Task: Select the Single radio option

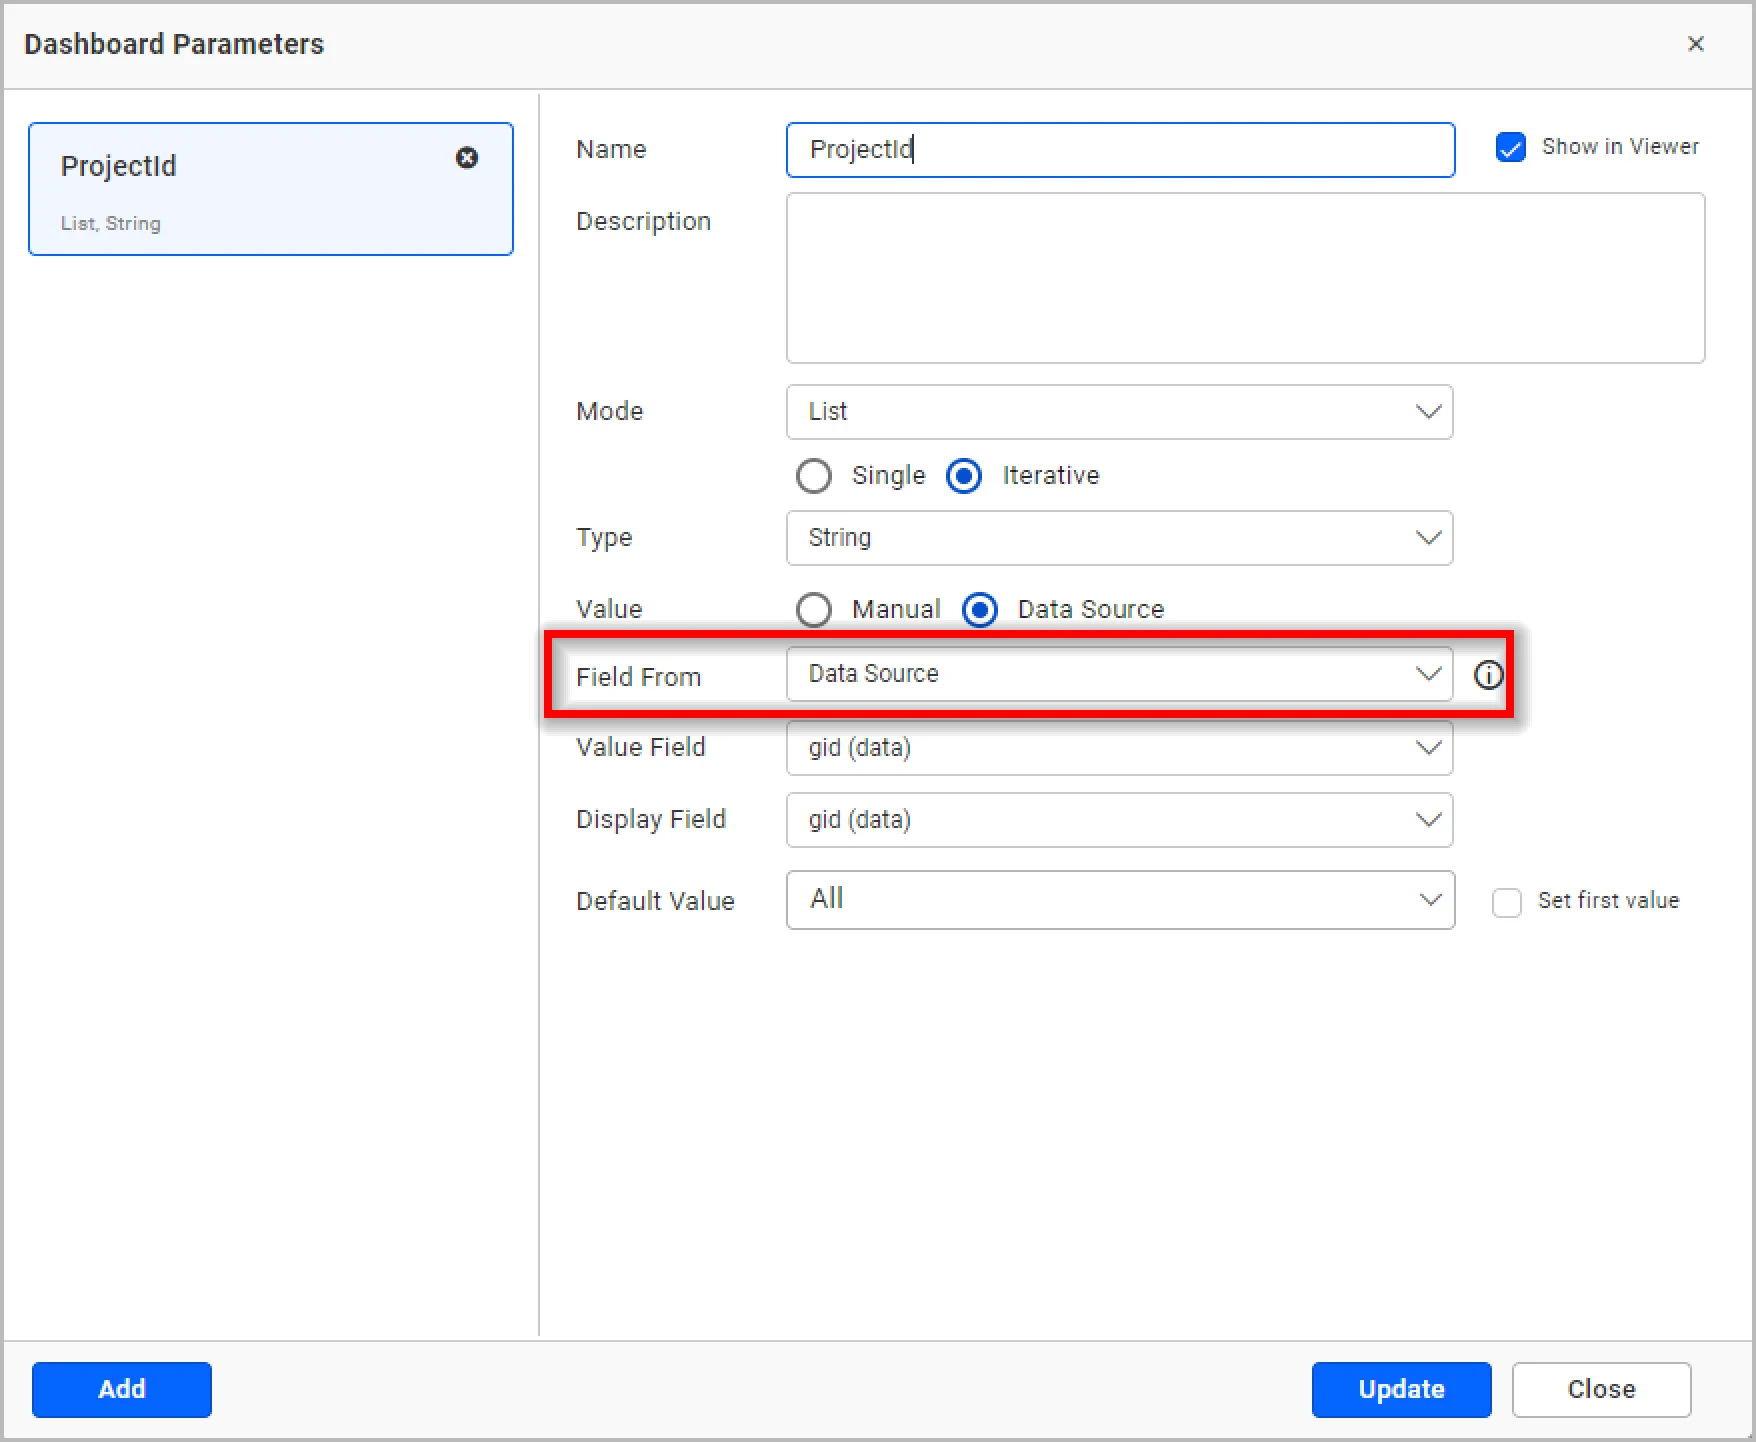Action: 814,476
